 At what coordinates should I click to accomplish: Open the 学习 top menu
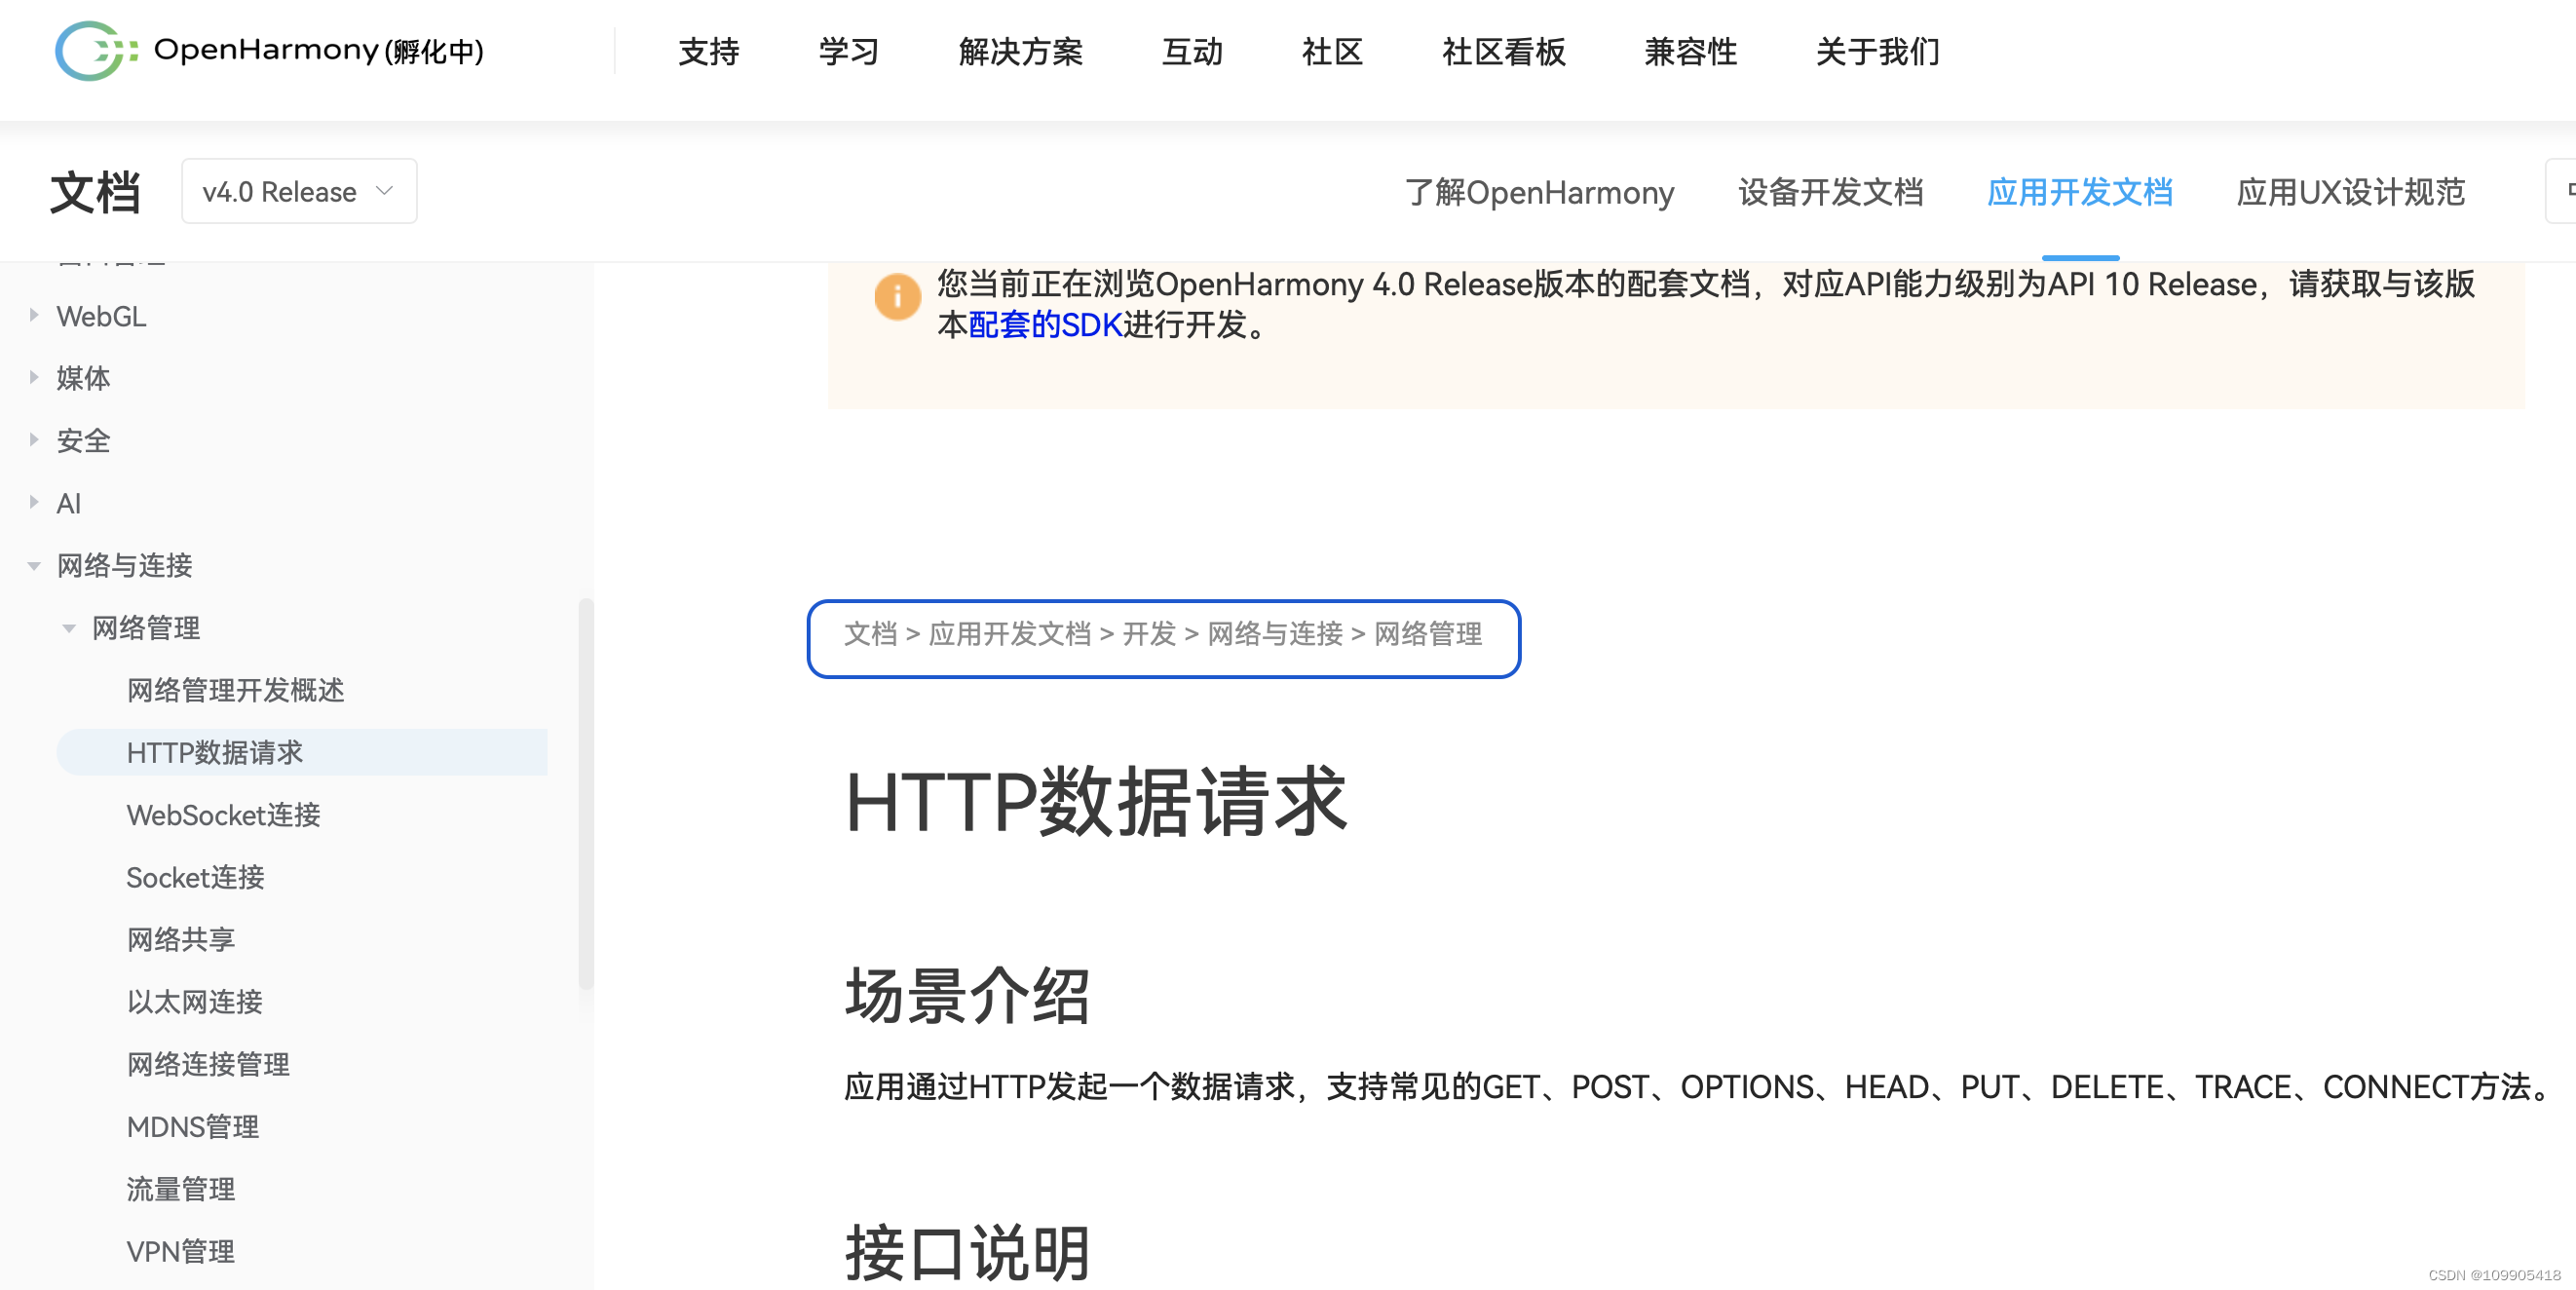(848, 51)
